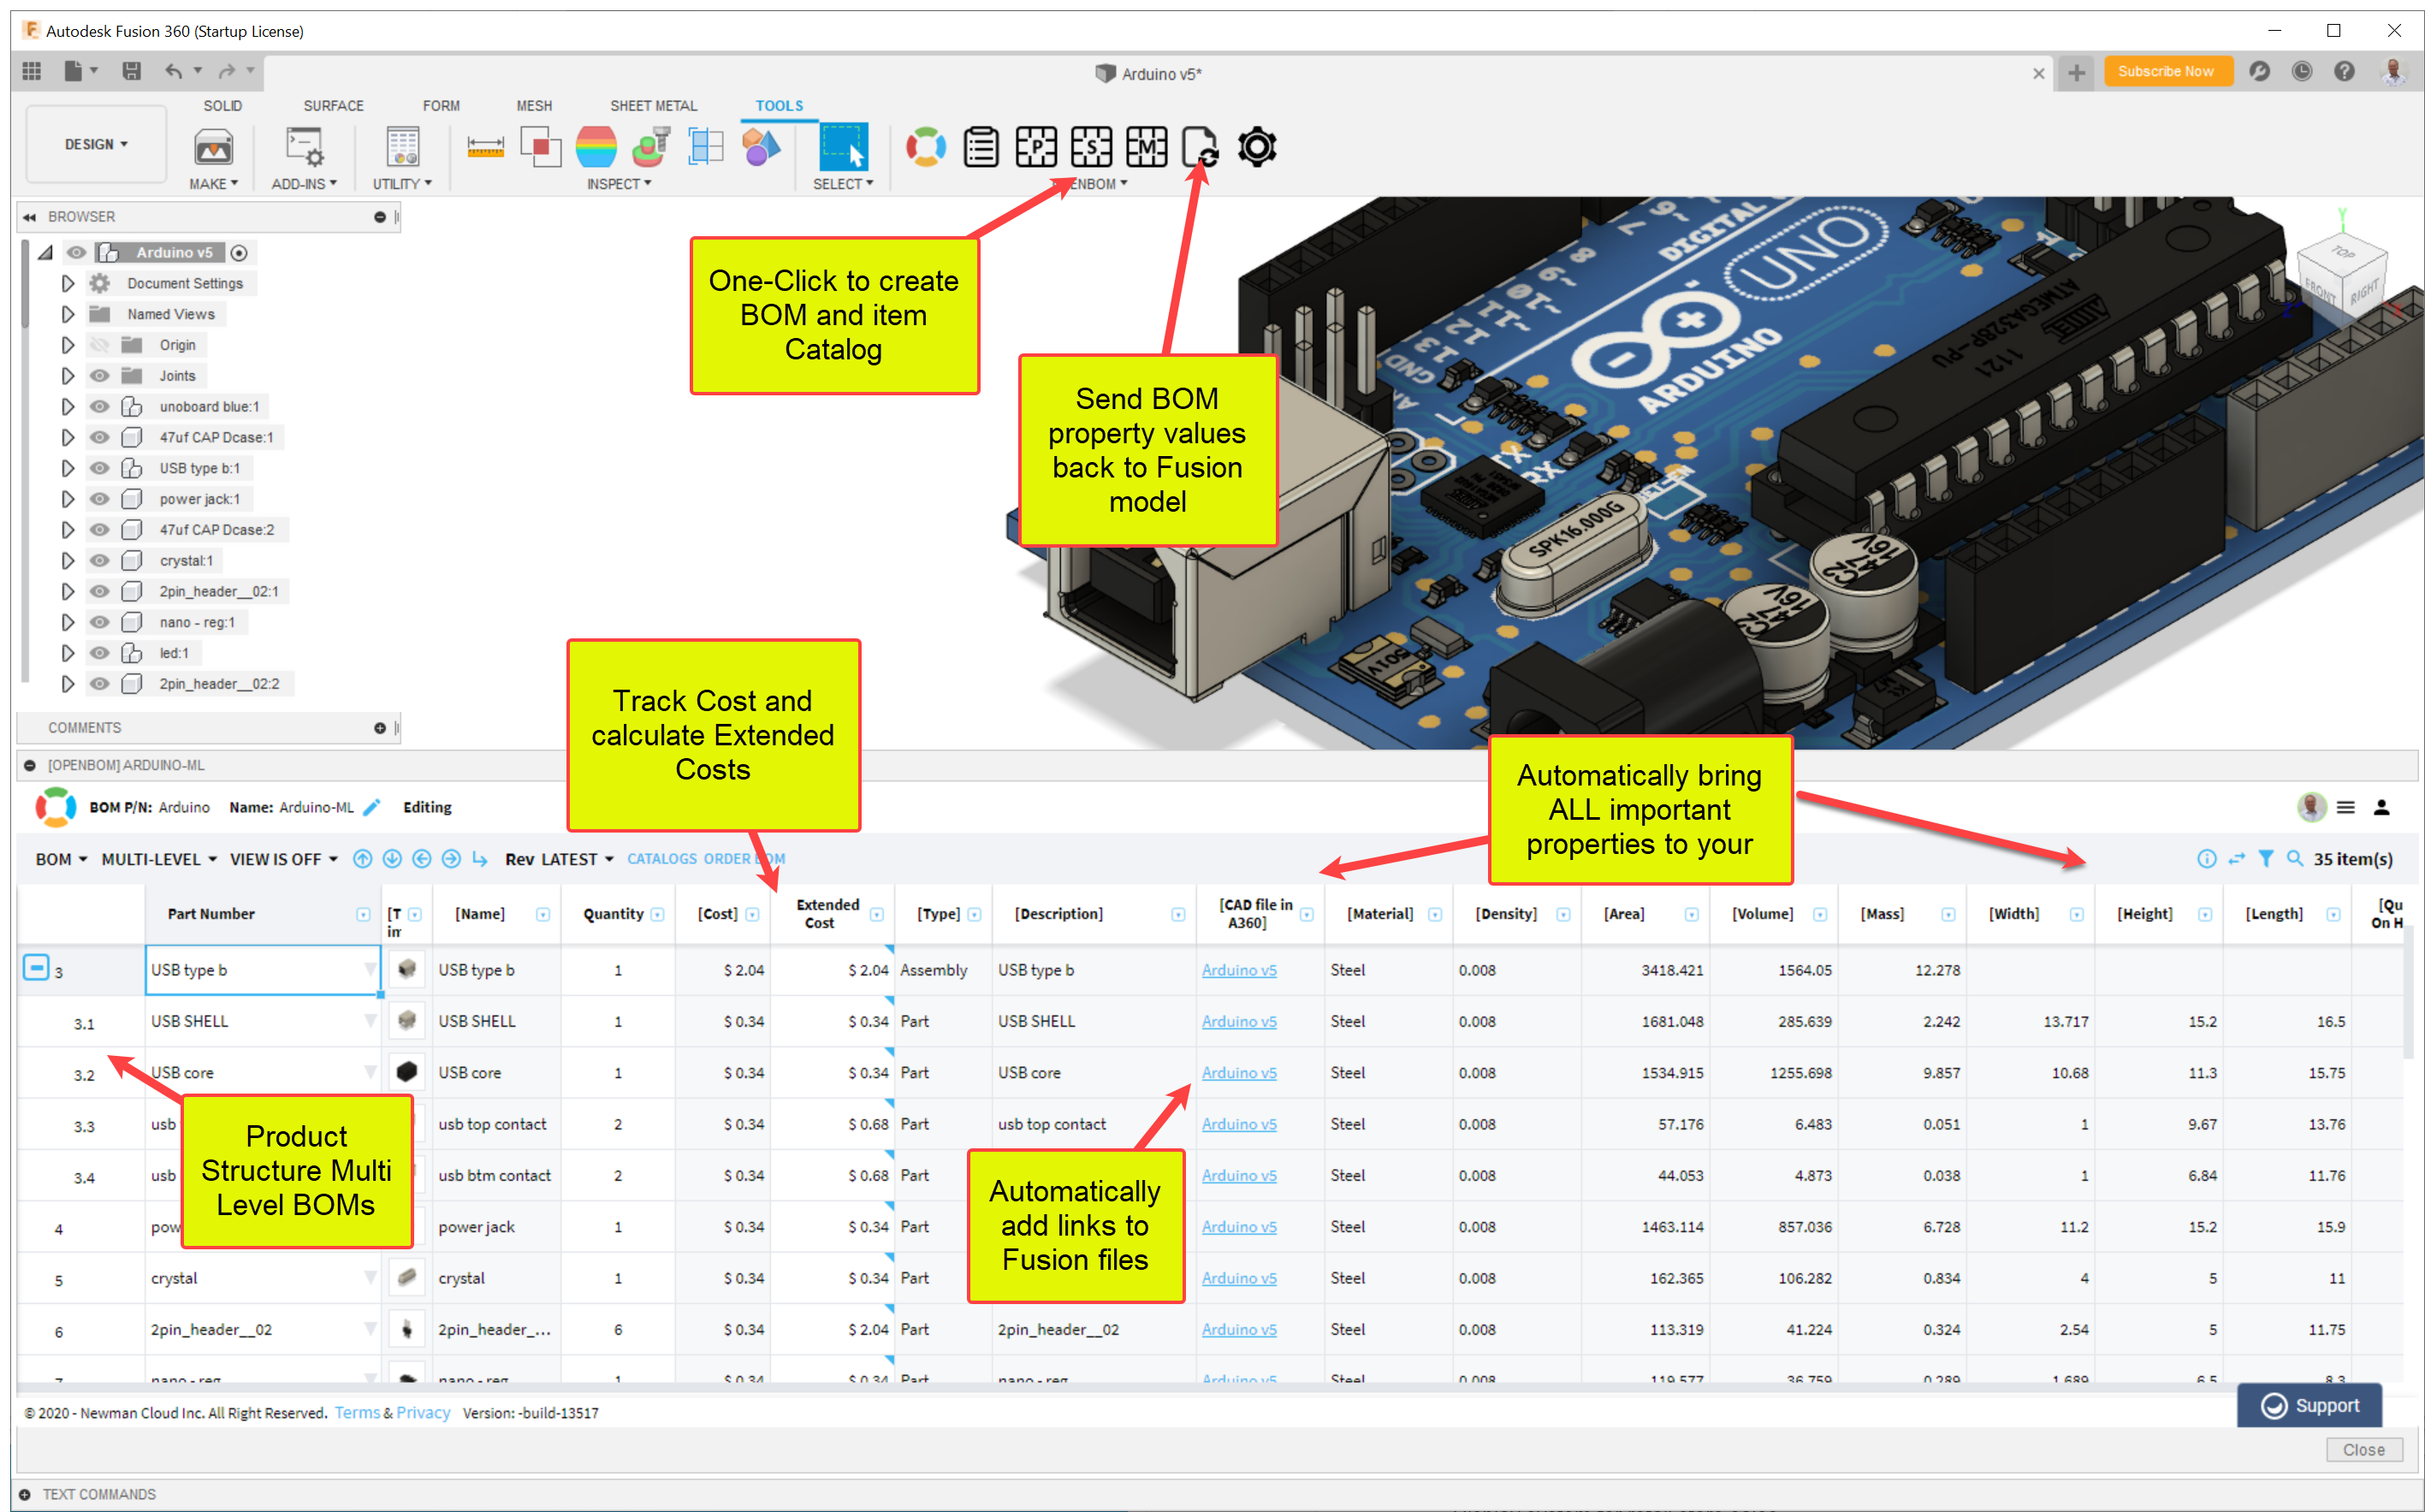Toggle visibility of the Origin folder

click(99, 345)
